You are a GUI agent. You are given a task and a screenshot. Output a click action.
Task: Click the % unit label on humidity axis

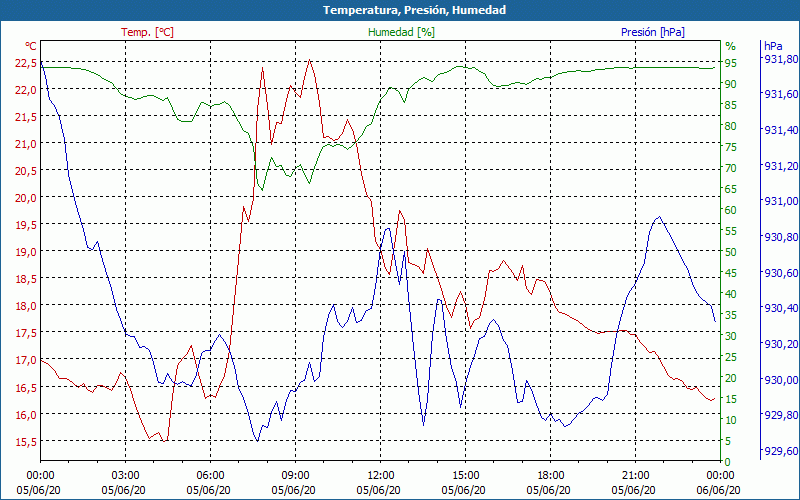[x=731, y=46]
